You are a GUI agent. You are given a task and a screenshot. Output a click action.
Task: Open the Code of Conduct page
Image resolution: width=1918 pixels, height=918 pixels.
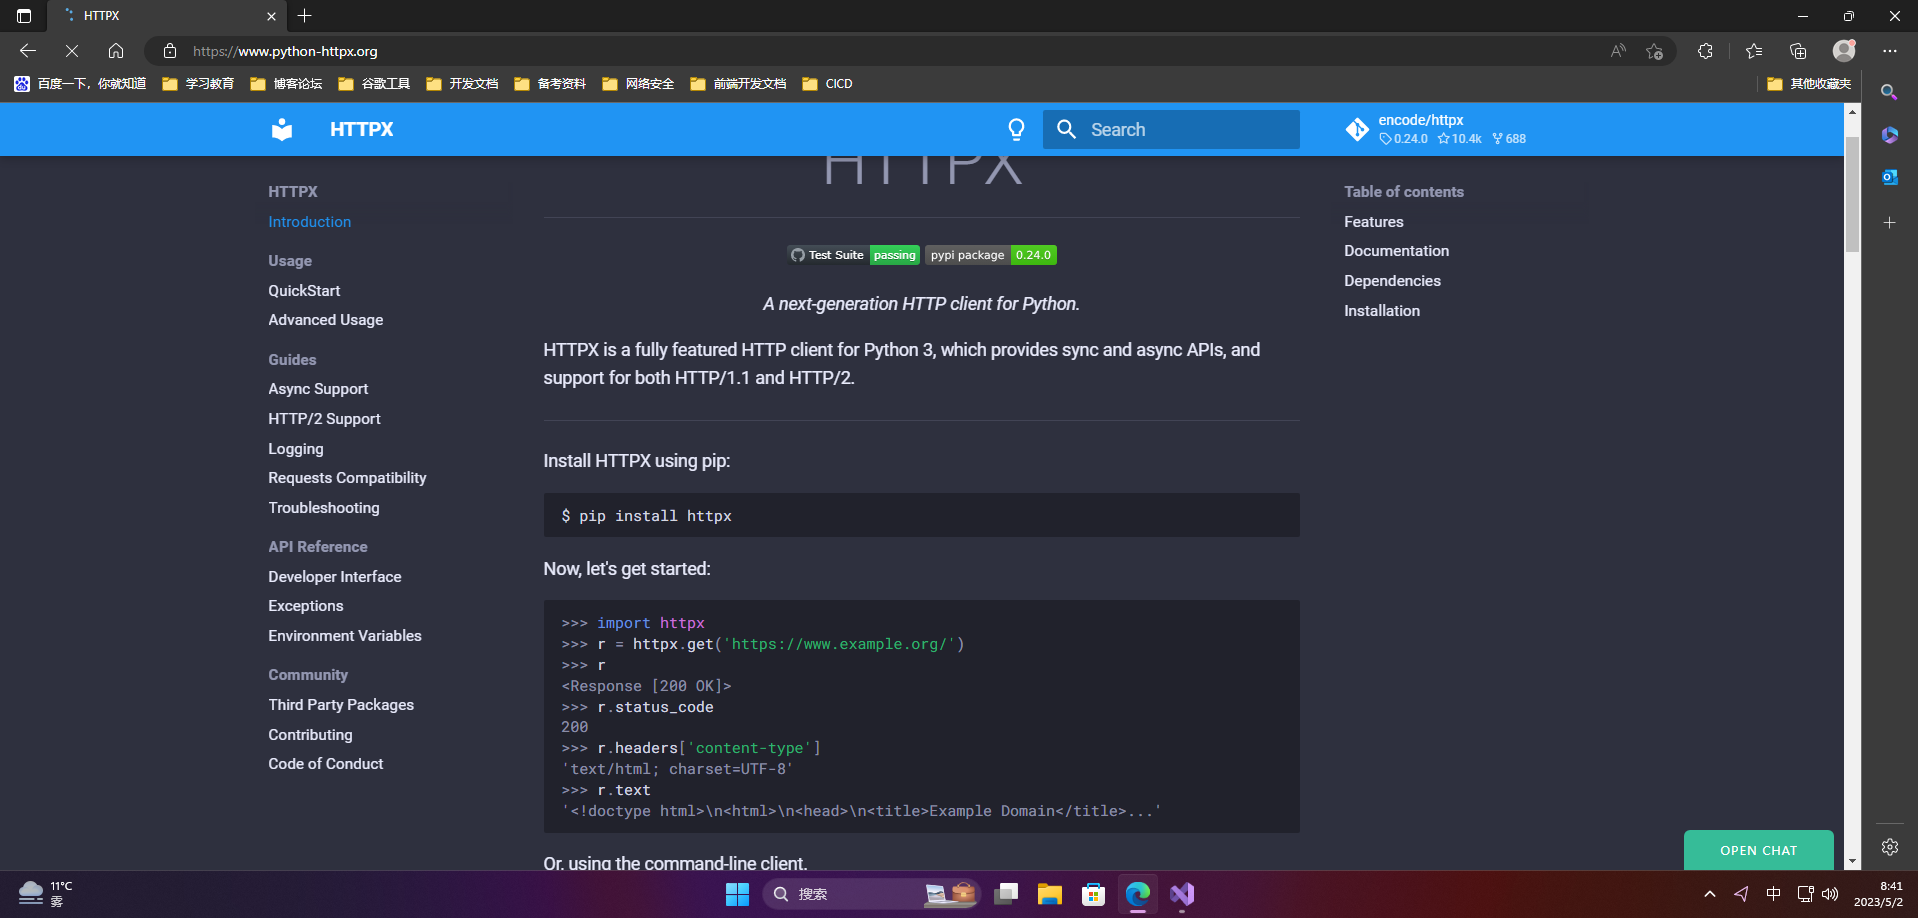tap(325, 764)
